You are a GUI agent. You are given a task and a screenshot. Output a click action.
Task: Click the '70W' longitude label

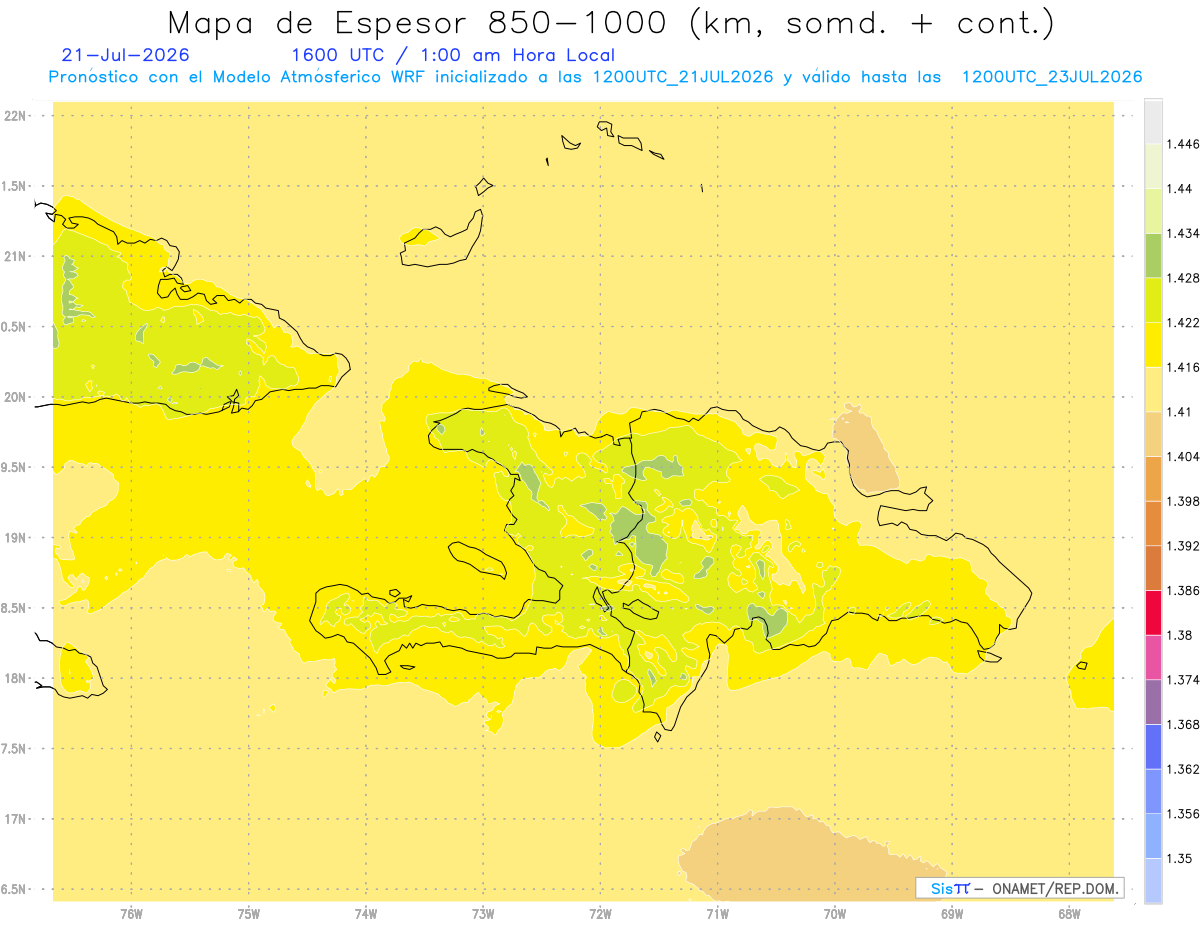tap(835, 913)
